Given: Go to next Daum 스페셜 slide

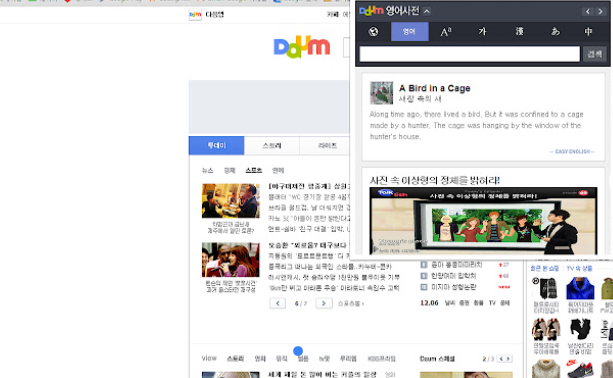Looking at the screenshot, I should (508, 358).
